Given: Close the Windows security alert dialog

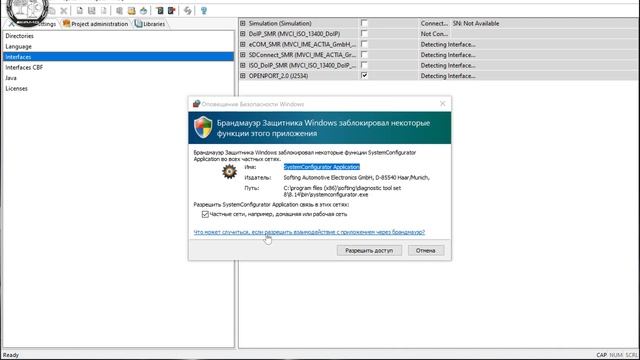Looking at the screenshot, I should [442, 104].
